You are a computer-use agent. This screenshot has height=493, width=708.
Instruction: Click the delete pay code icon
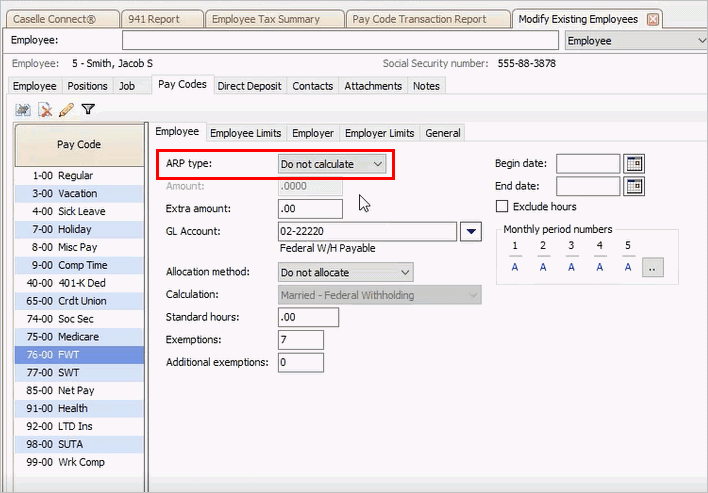point(45,110)
